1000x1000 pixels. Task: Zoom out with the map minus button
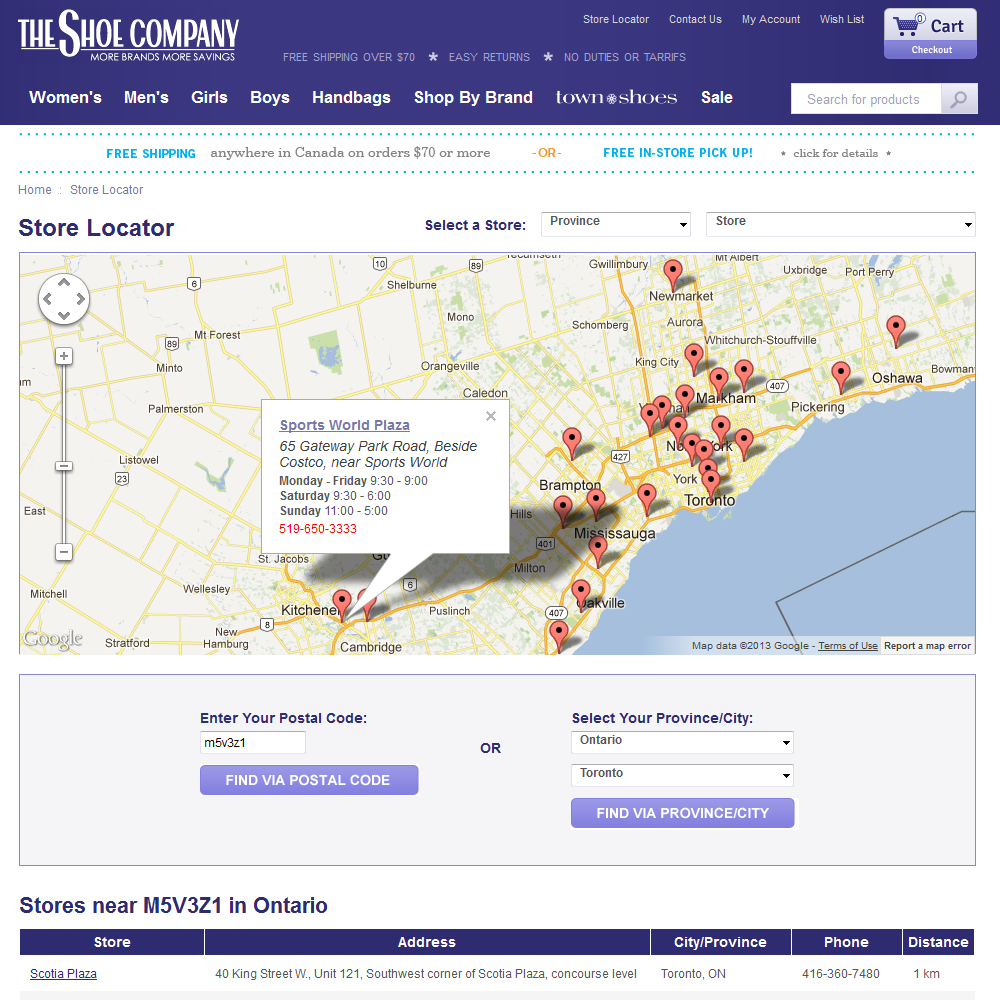tap(64, 552)
